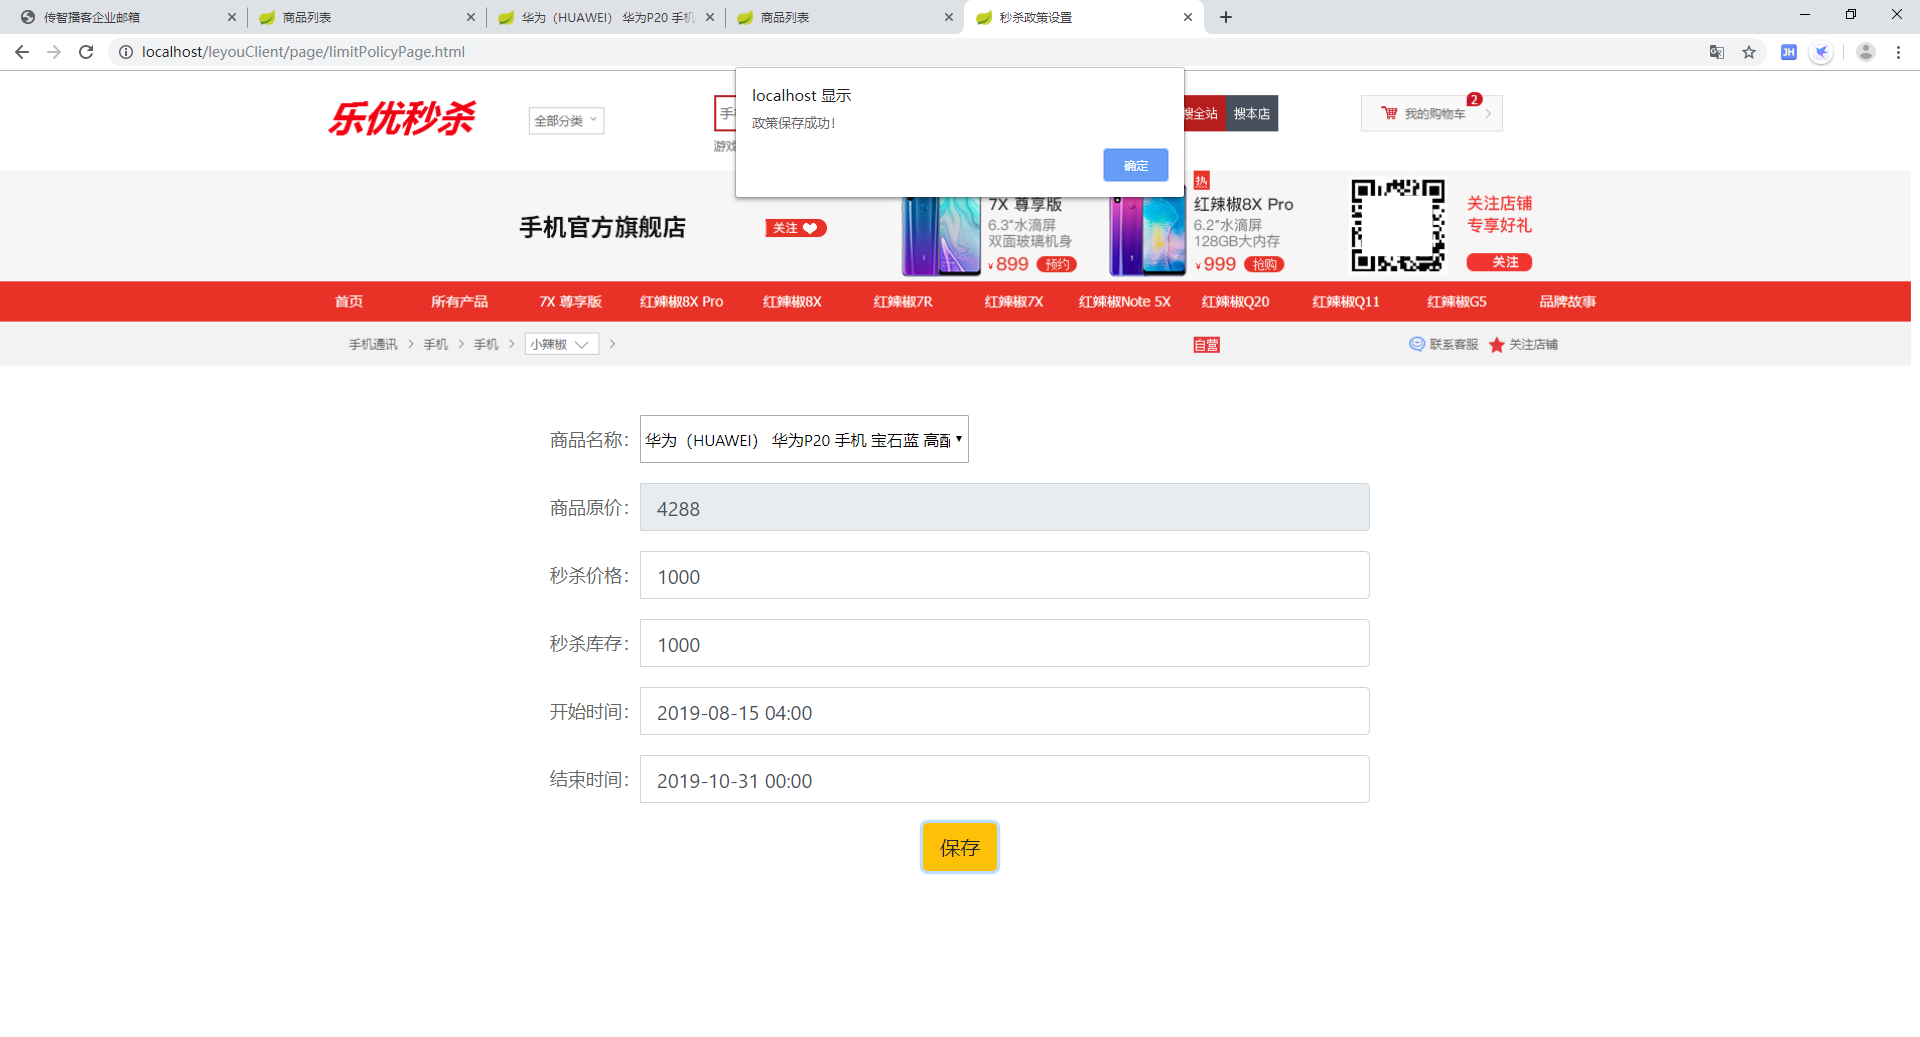Click the 联系客服 link
Image resolution: width=1920 pixels, height=1037 pixels.
point(1453,344)
